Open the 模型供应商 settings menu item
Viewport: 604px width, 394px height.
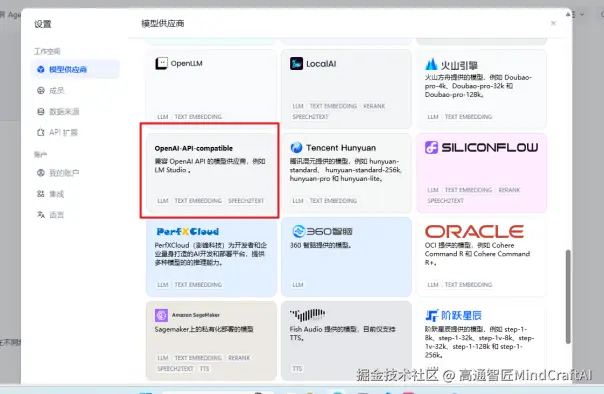(75, 69)
